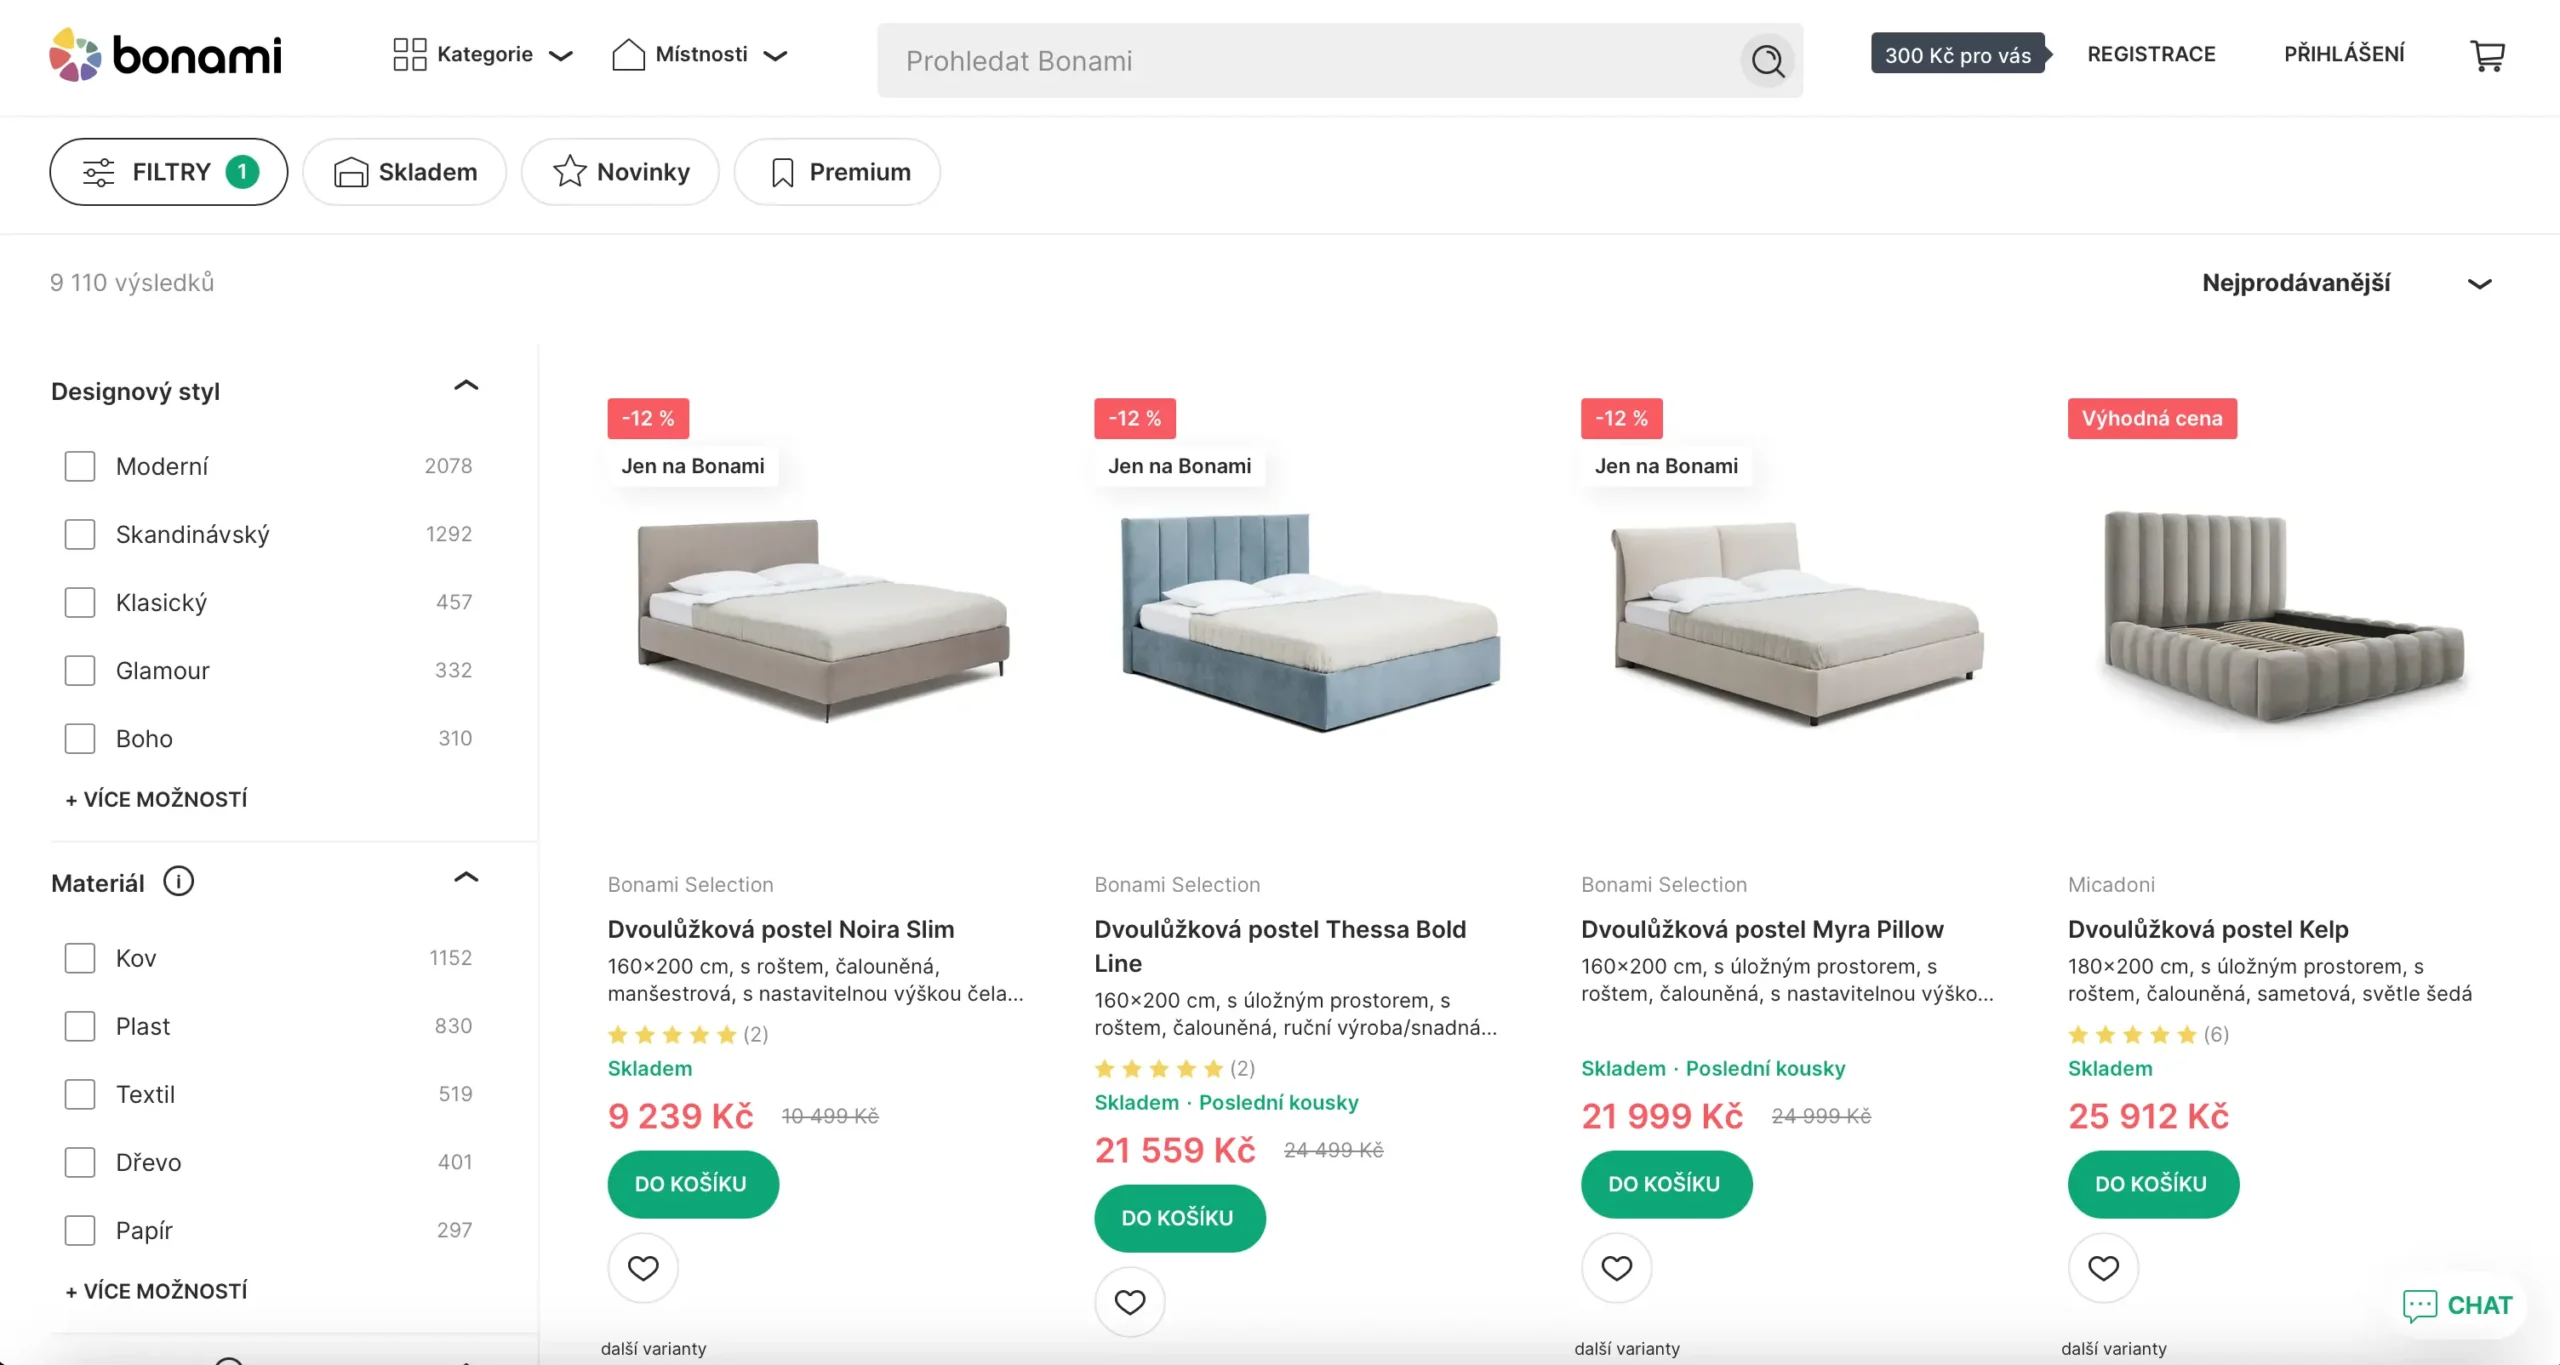Go to the Registrace page

2151,54
